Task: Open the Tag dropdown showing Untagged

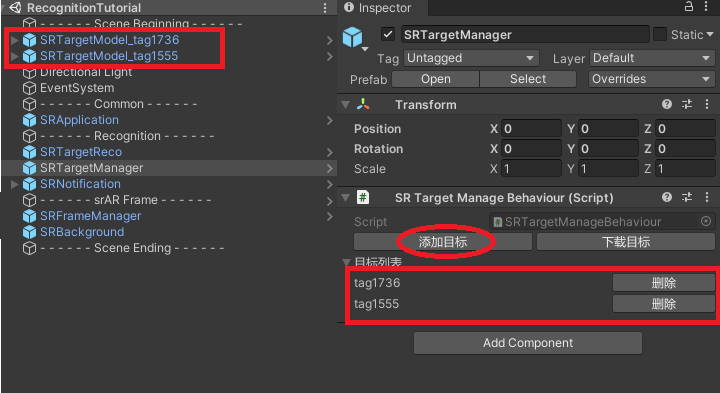Action: [x=471, y=58]
